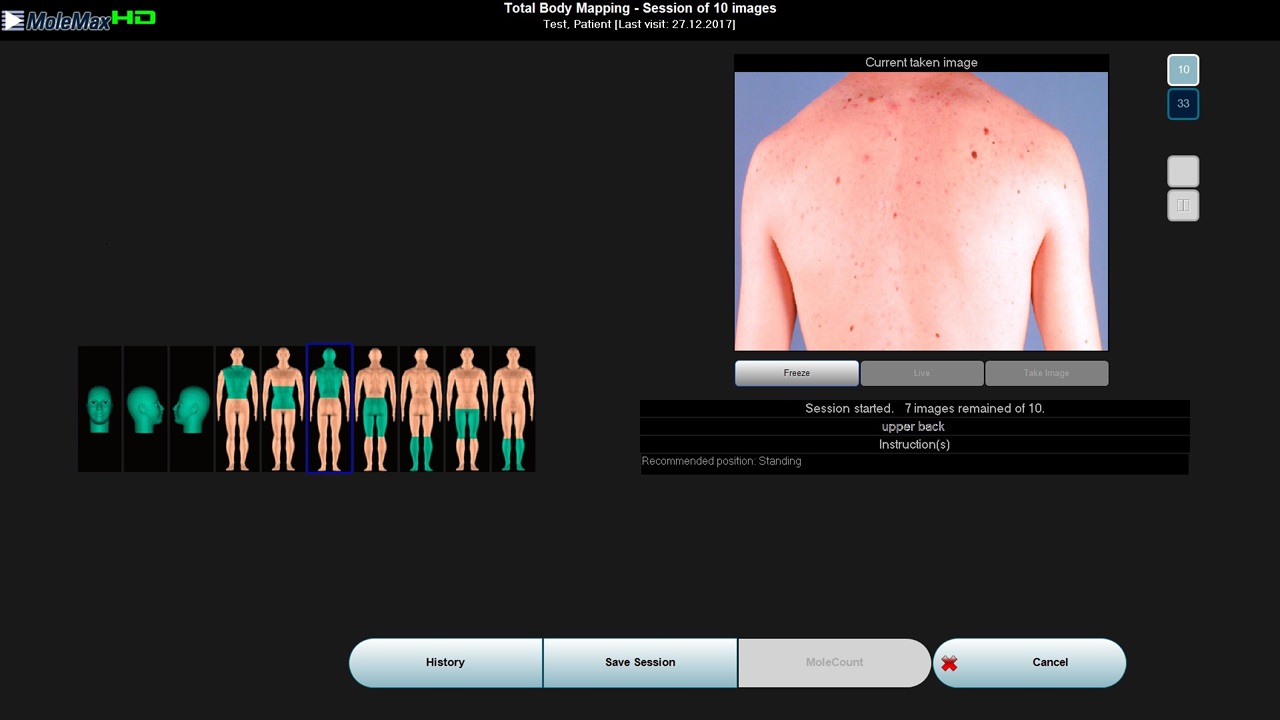Click the 'upper back' label
Image resolution: width=1280 pixels, height=720 pixels.
[x=913, y=426]
